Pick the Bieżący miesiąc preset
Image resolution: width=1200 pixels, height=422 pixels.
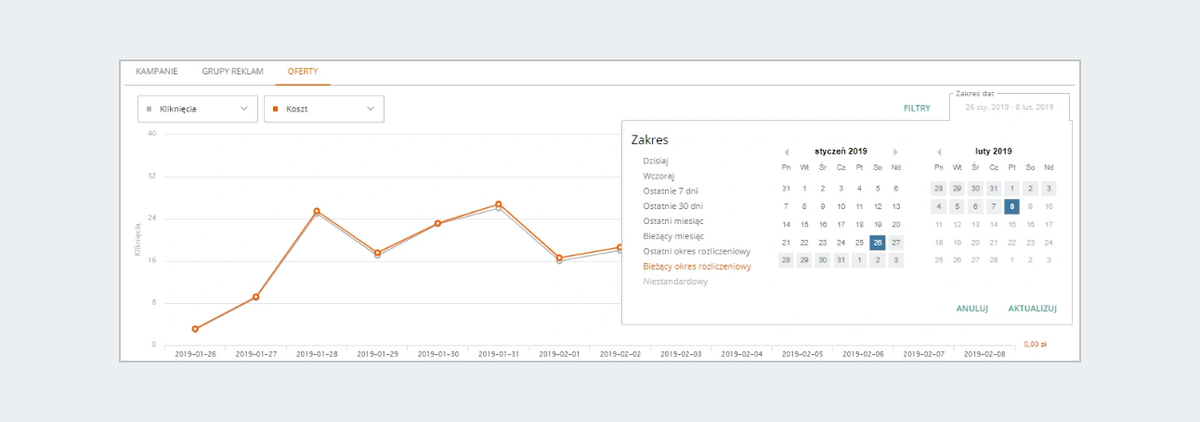click(673, 236)
